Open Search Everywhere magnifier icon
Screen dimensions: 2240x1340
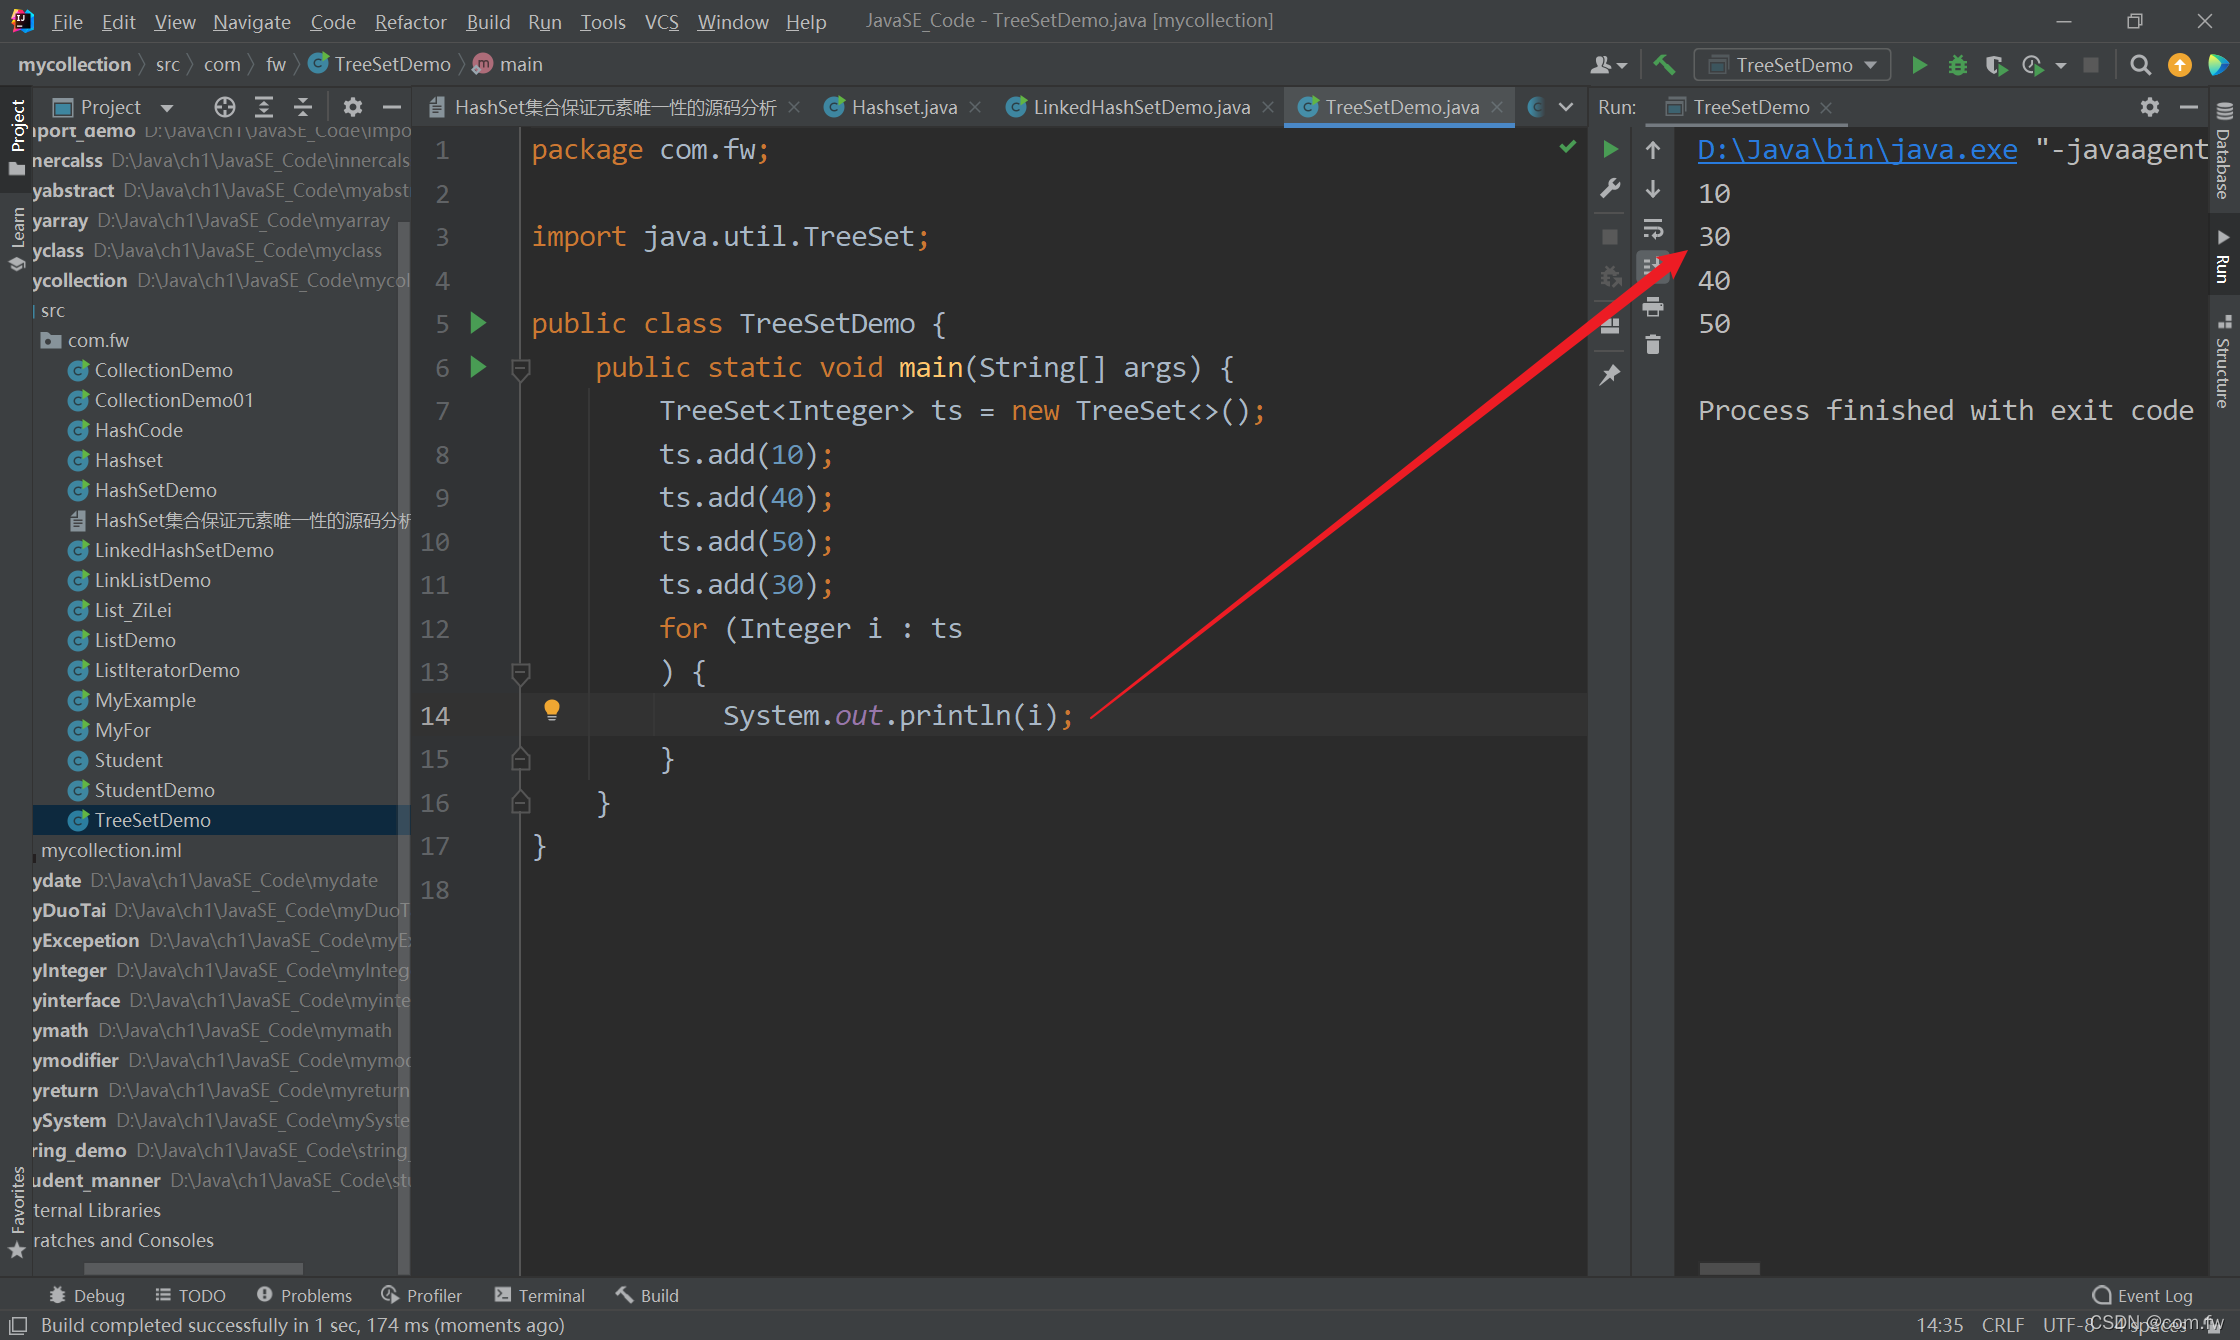tap(2140, 65)
